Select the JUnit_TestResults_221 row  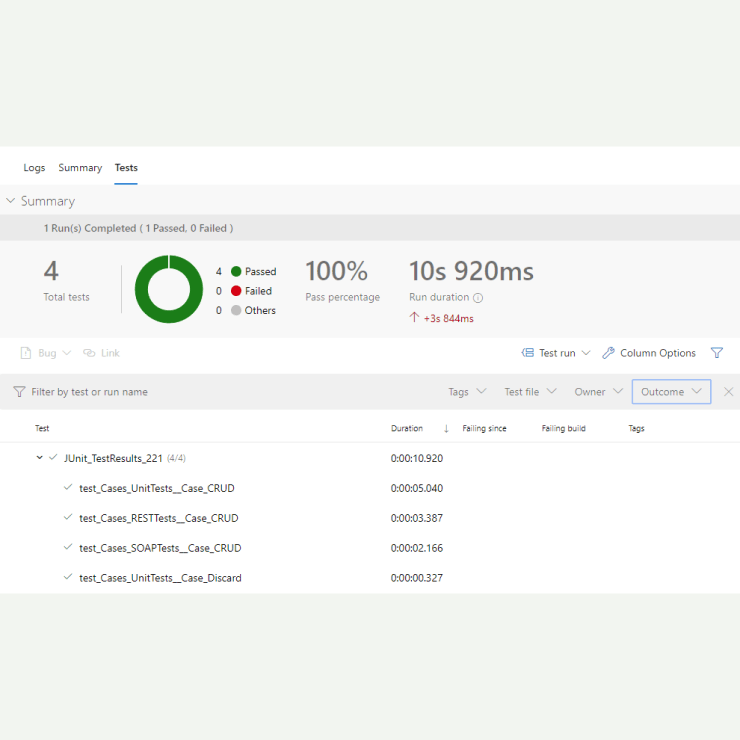tap(370, 458)
